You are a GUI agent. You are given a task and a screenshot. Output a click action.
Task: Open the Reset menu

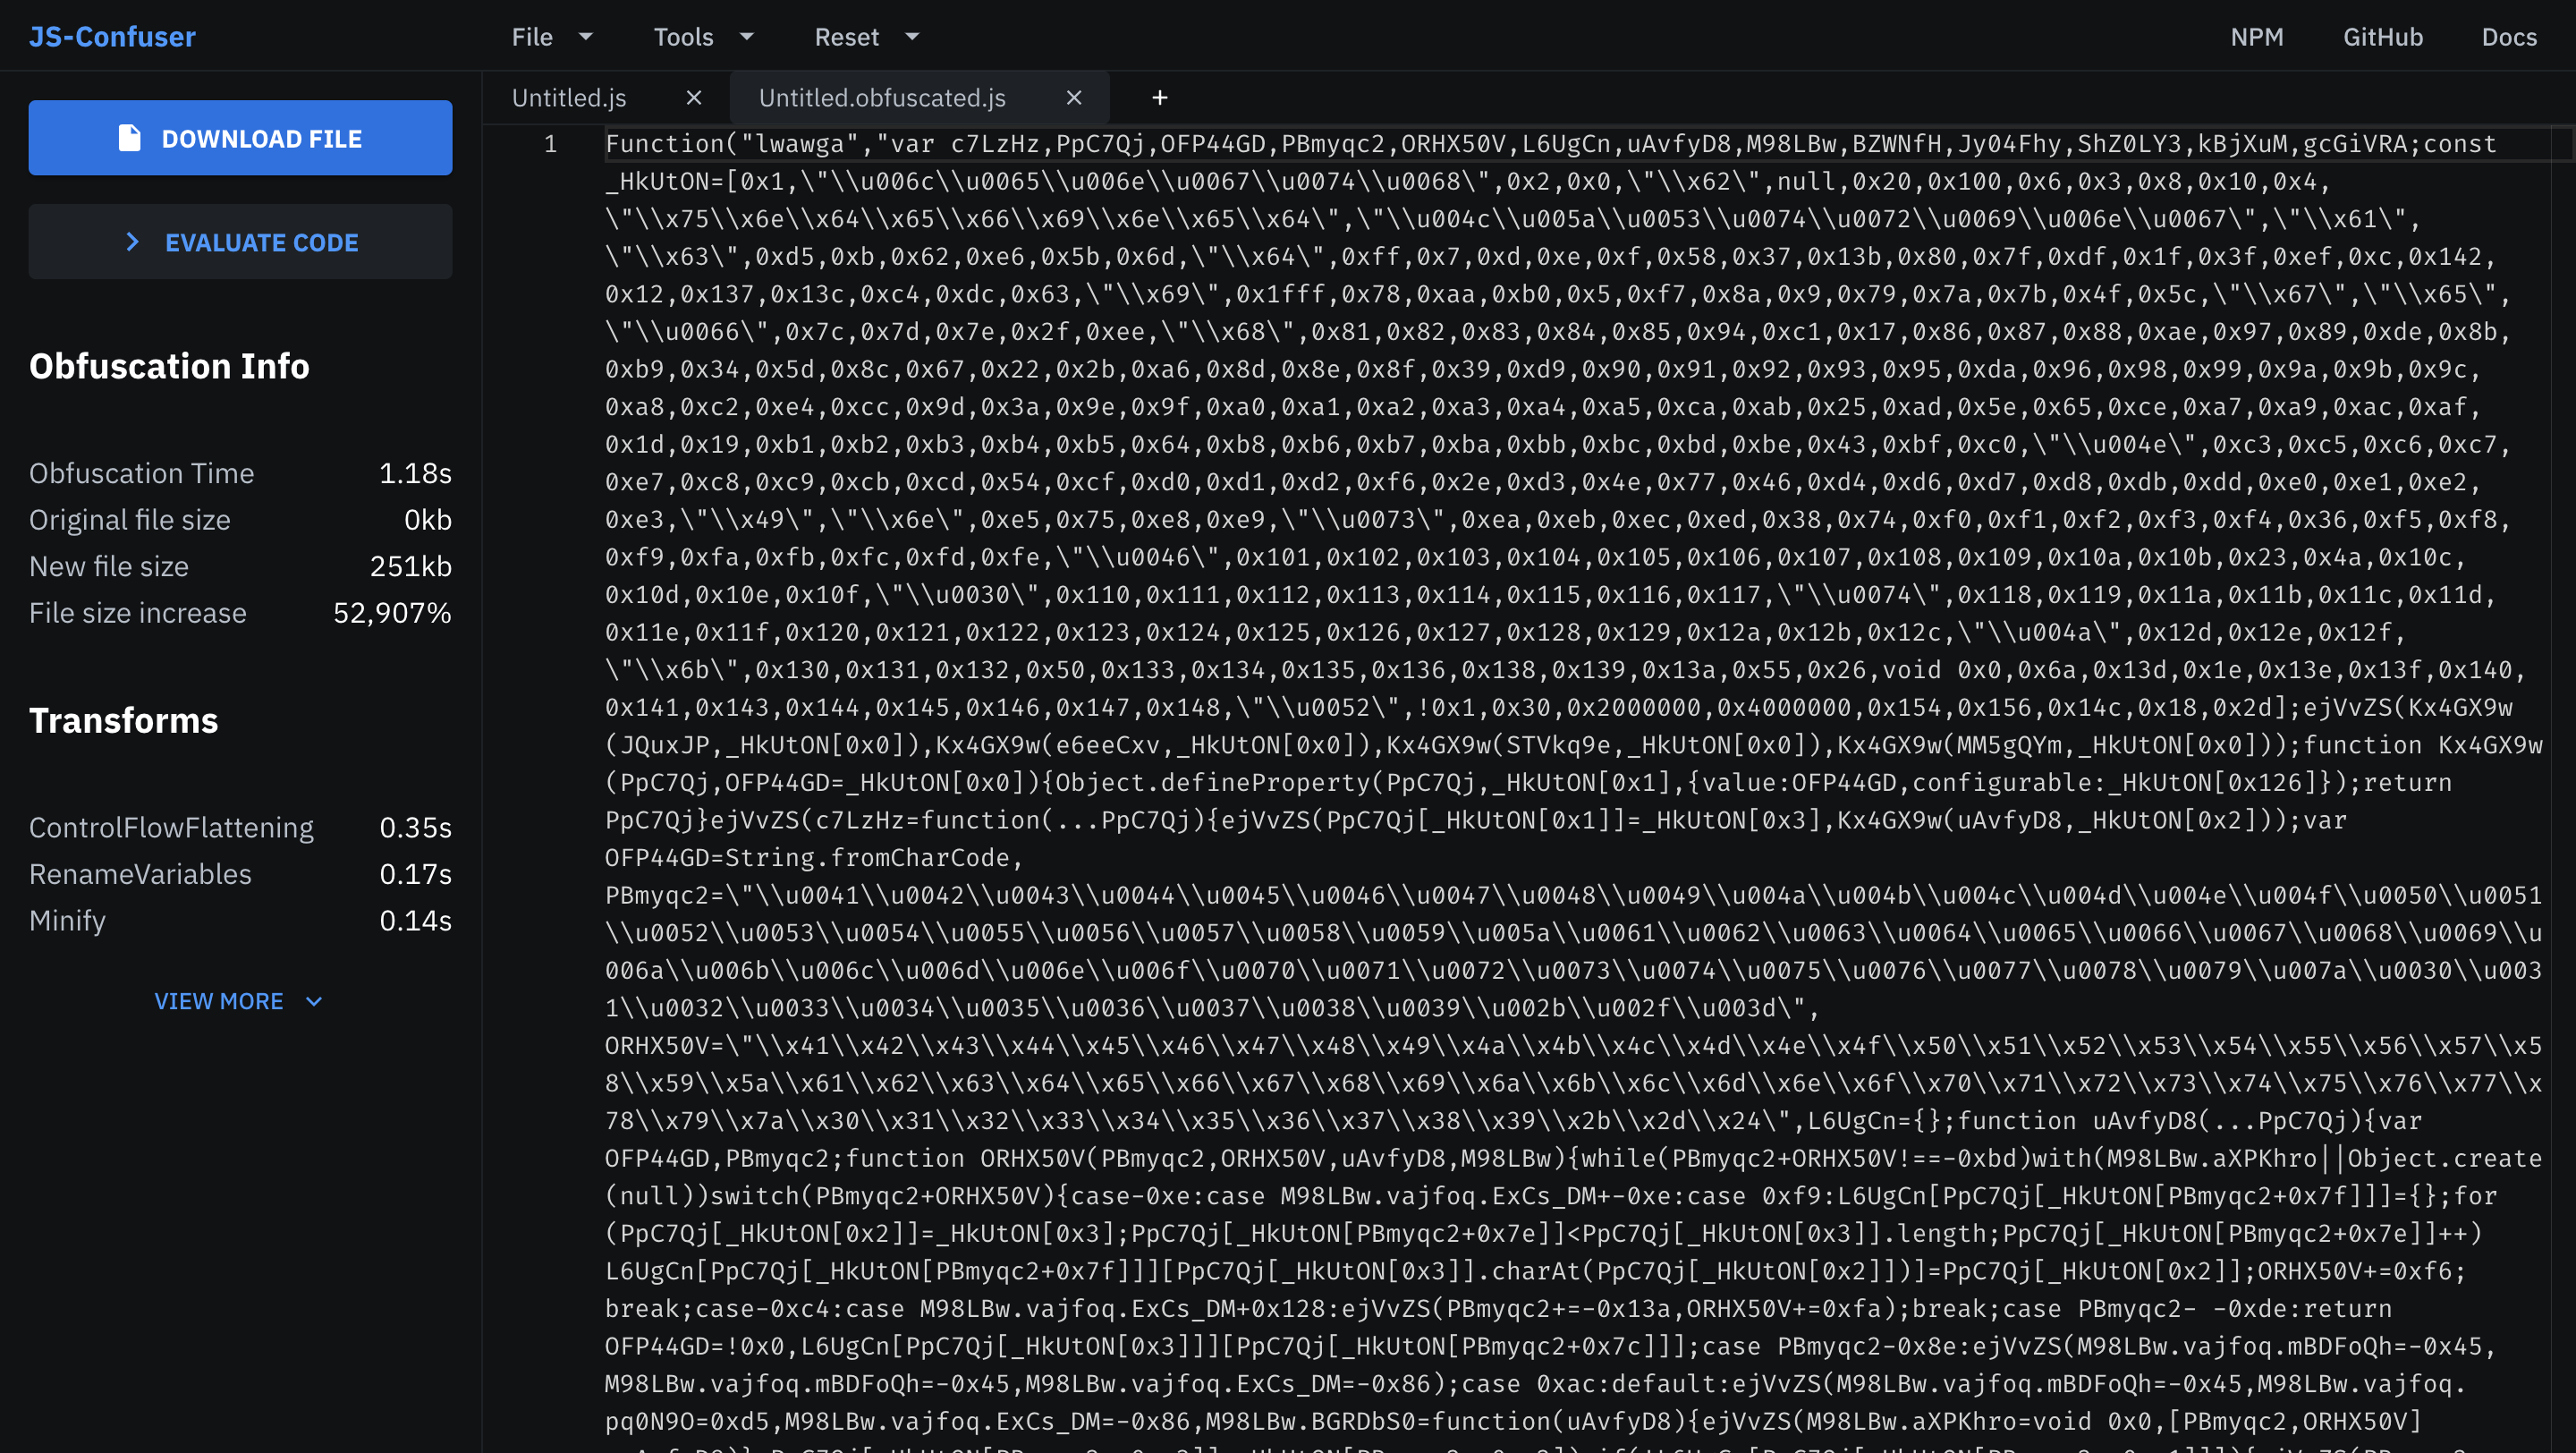[846, 37]
